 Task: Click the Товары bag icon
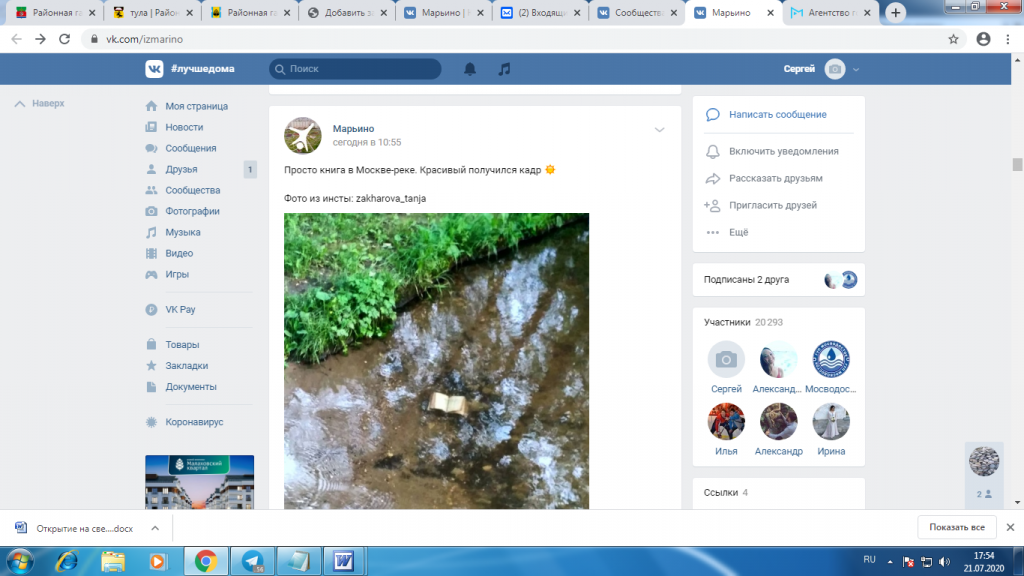pos(152,344)
